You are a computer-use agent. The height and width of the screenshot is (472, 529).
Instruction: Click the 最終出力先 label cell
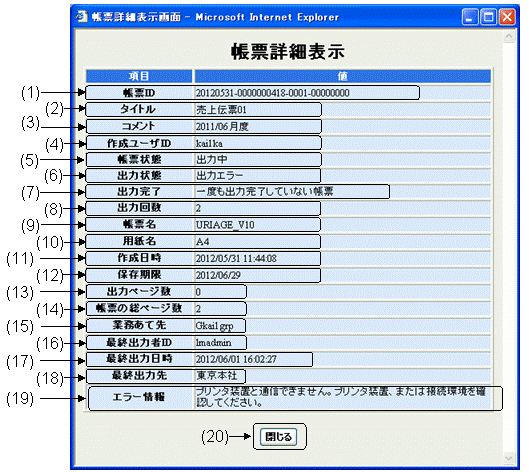(x=139, y=376)
